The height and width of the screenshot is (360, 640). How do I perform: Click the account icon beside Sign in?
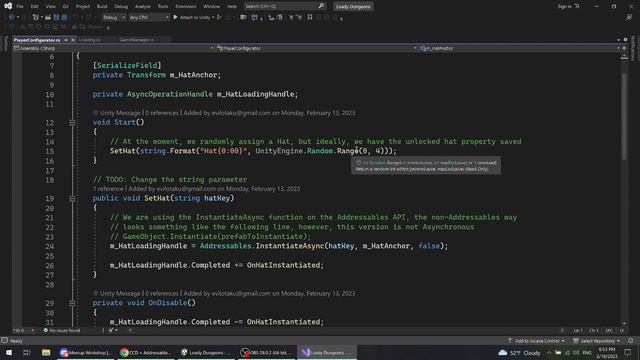[577, 6]
